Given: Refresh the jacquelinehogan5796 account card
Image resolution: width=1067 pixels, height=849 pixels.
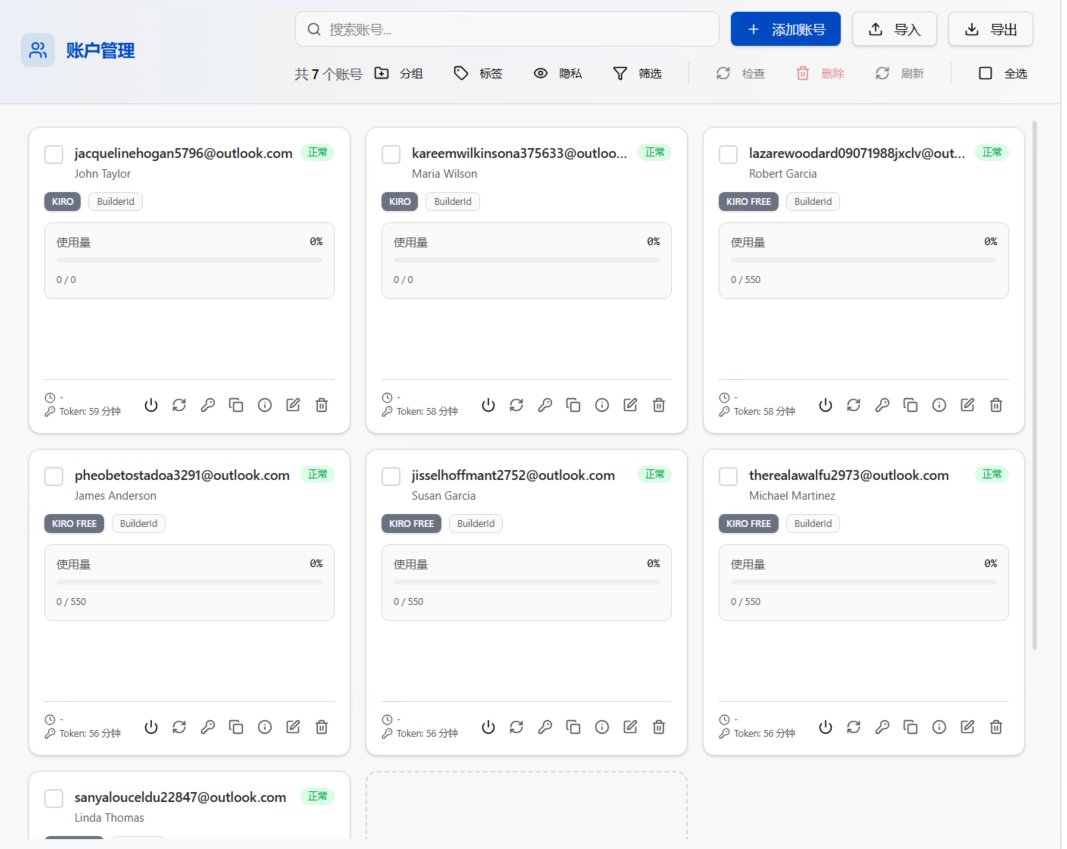Looking at the screenshot, I should click(179, 405).
